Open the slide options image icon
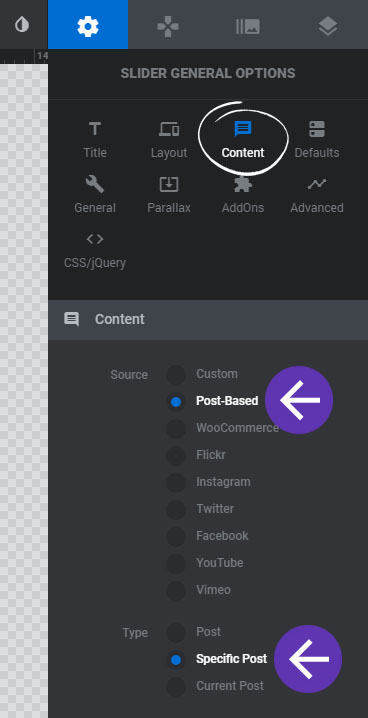Screen dimensions: 368x718 pos(248,26)
